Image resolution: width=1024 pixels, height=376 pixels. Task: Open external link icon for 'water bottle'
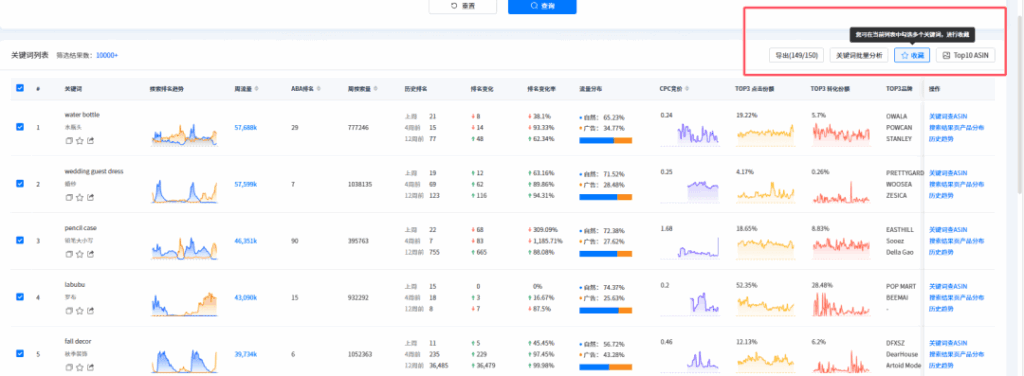[x=90, y=140]
